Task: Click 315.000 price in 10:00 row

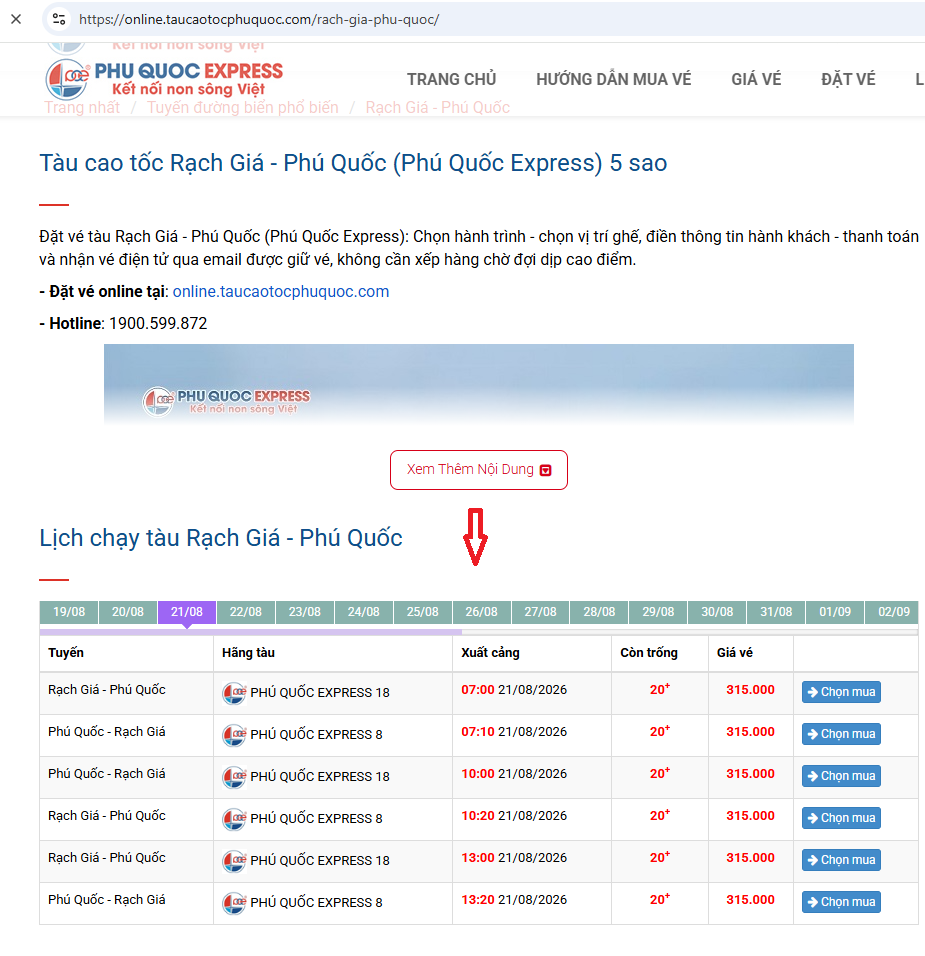Action: tap(750, 774)
